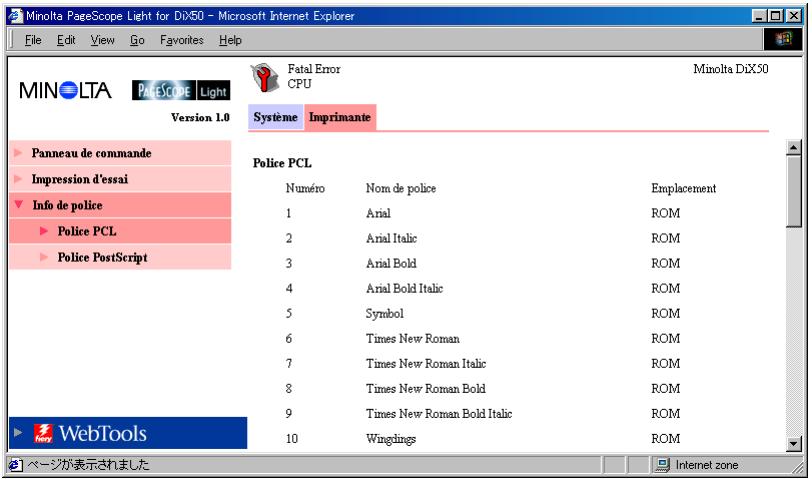Click the Nom de police header
Viewport: 812px width, 479px height.
point(401,188)
